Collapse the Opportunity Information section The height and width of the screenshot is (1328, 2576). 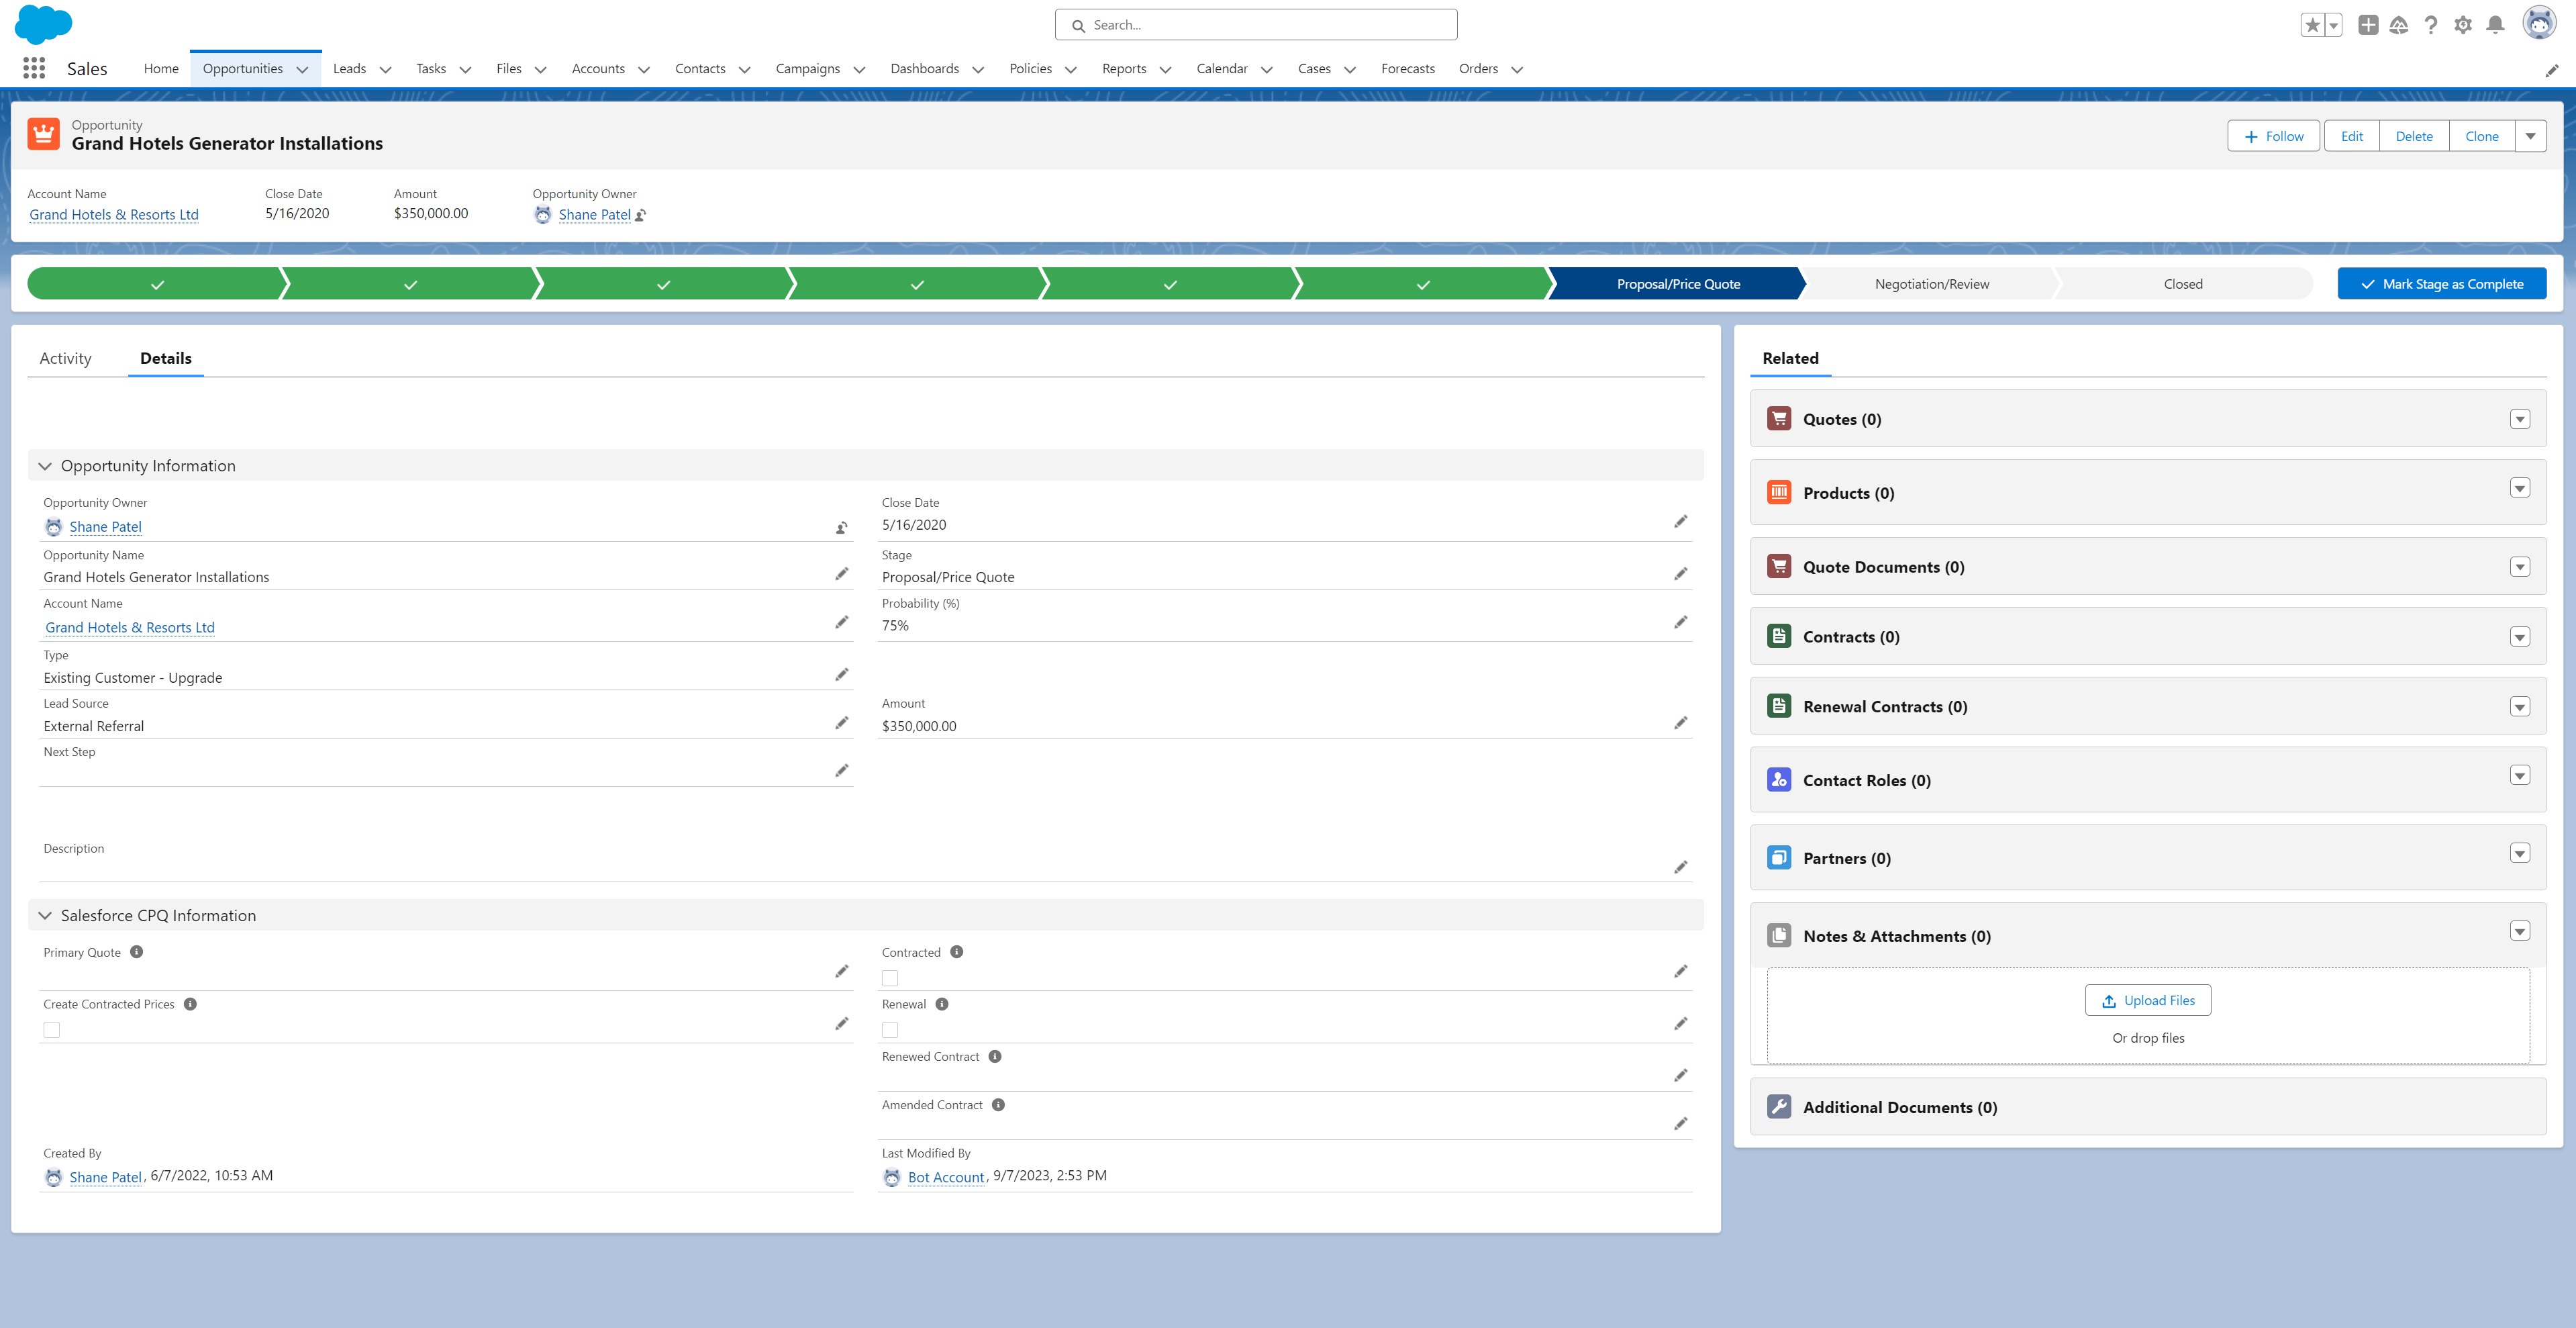[x=45, y=466]
